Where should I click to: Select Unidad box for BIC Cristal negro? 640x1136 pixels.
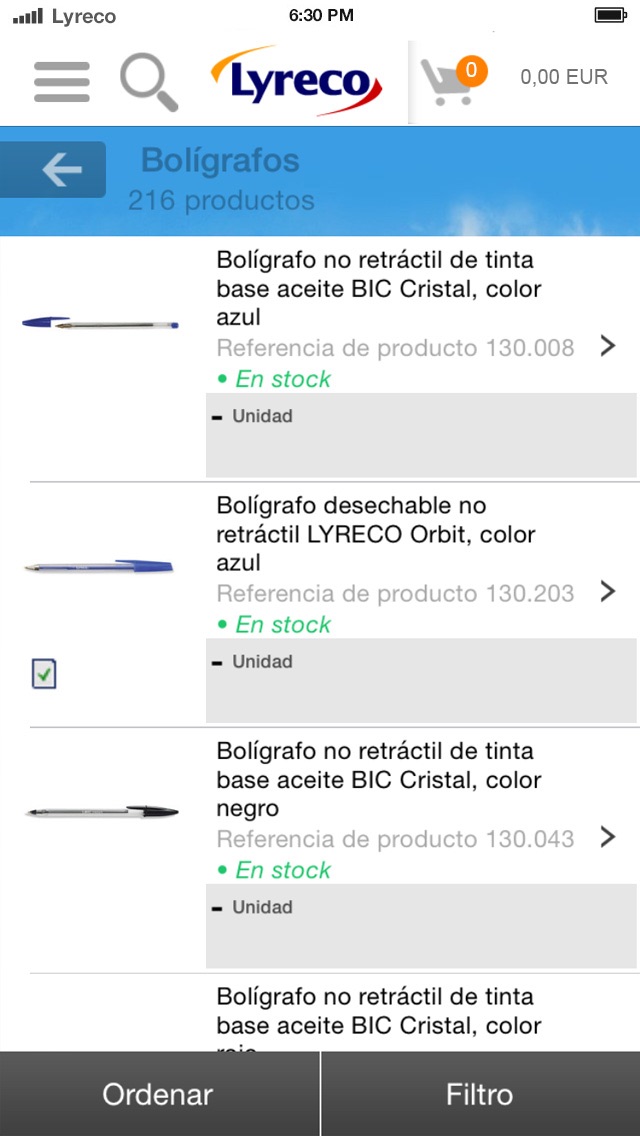[420, 925]
